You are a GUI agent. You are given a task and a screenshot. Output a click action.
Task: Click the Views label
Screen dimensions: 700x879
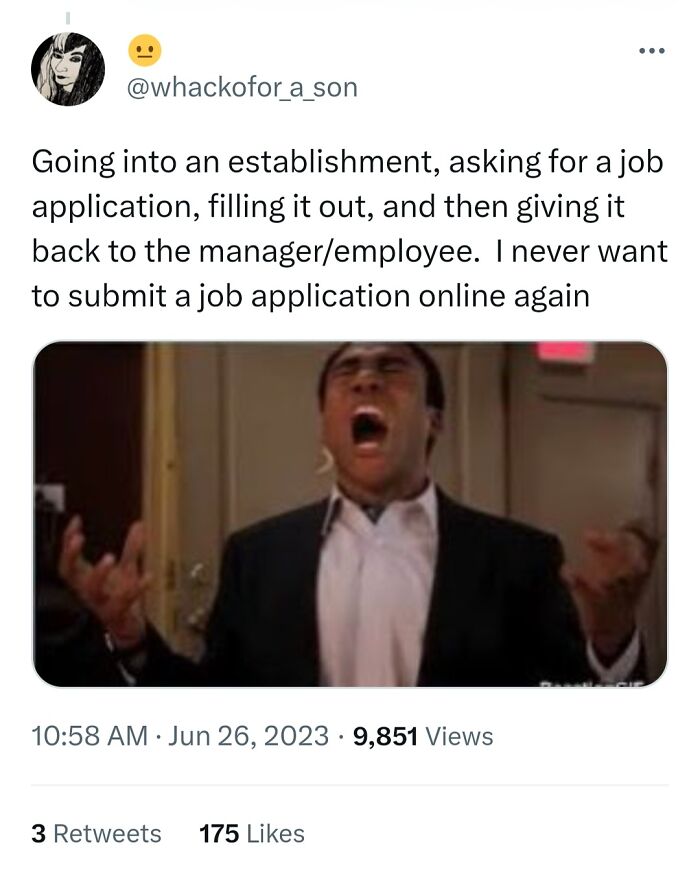pos(459,737)
